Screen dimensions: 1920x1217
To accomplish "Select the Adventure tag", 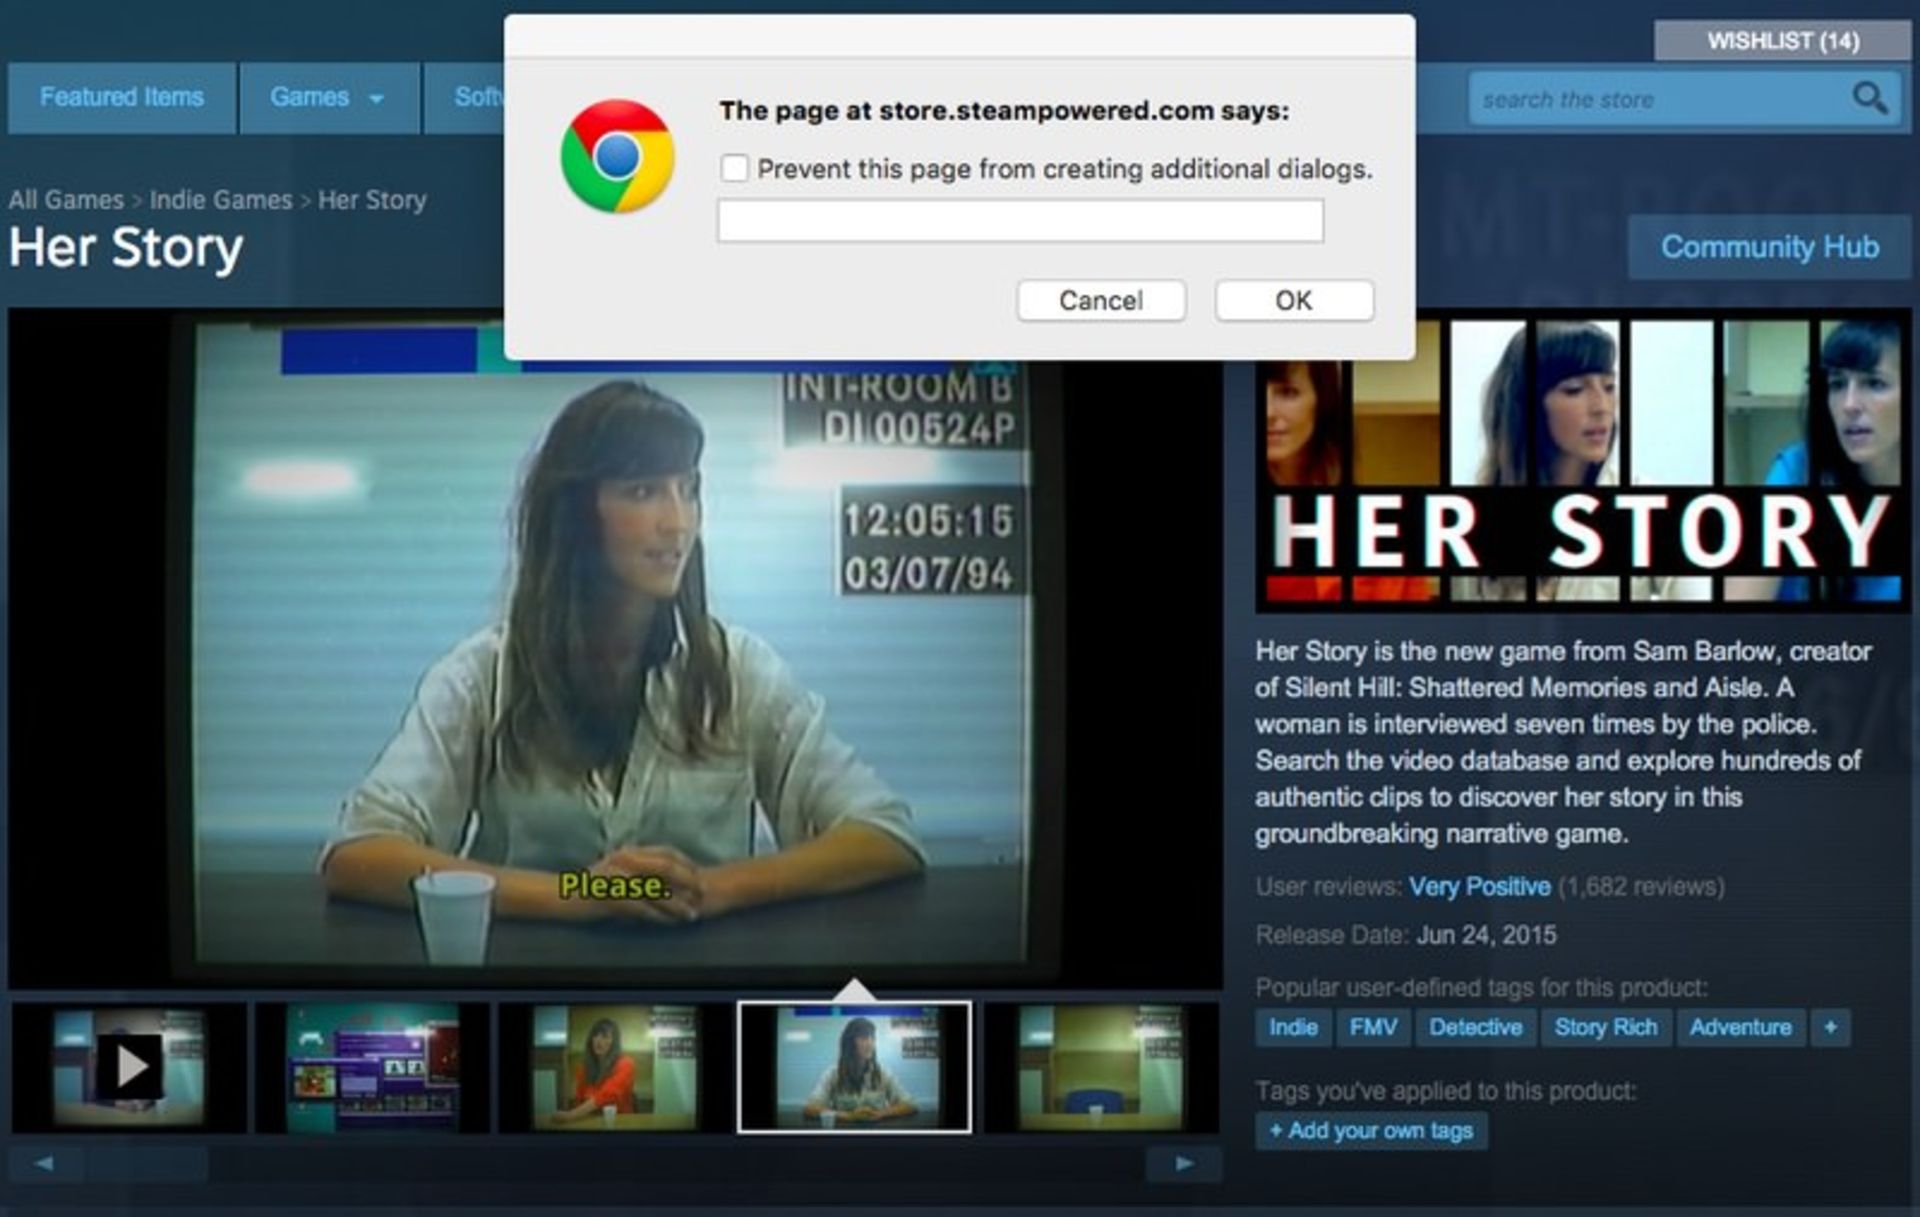I will 1740,1027.
